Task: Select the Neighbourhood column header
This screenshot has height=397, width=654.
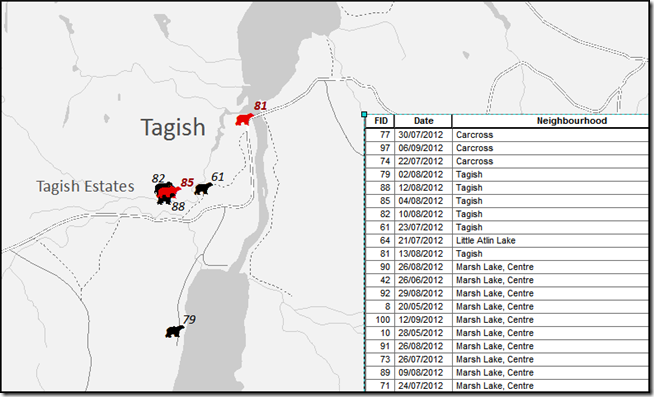Action: coord(551,121)
